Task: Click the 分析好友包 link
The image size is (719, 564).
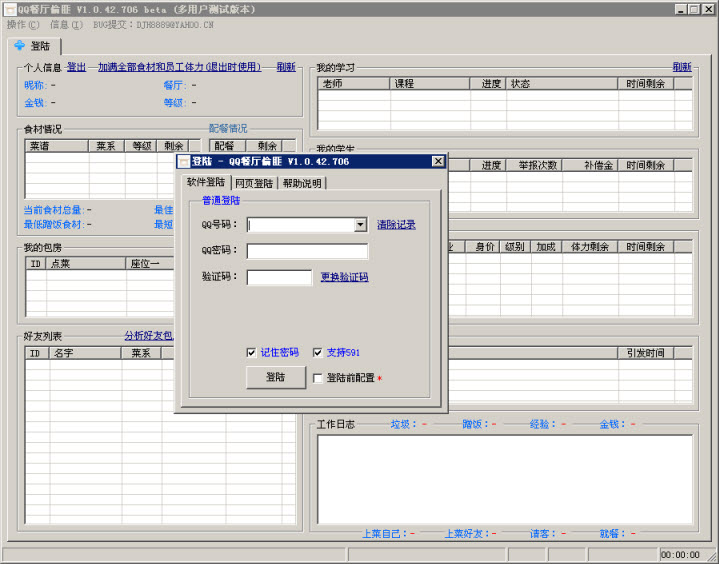Action: [x=149, y=336]
